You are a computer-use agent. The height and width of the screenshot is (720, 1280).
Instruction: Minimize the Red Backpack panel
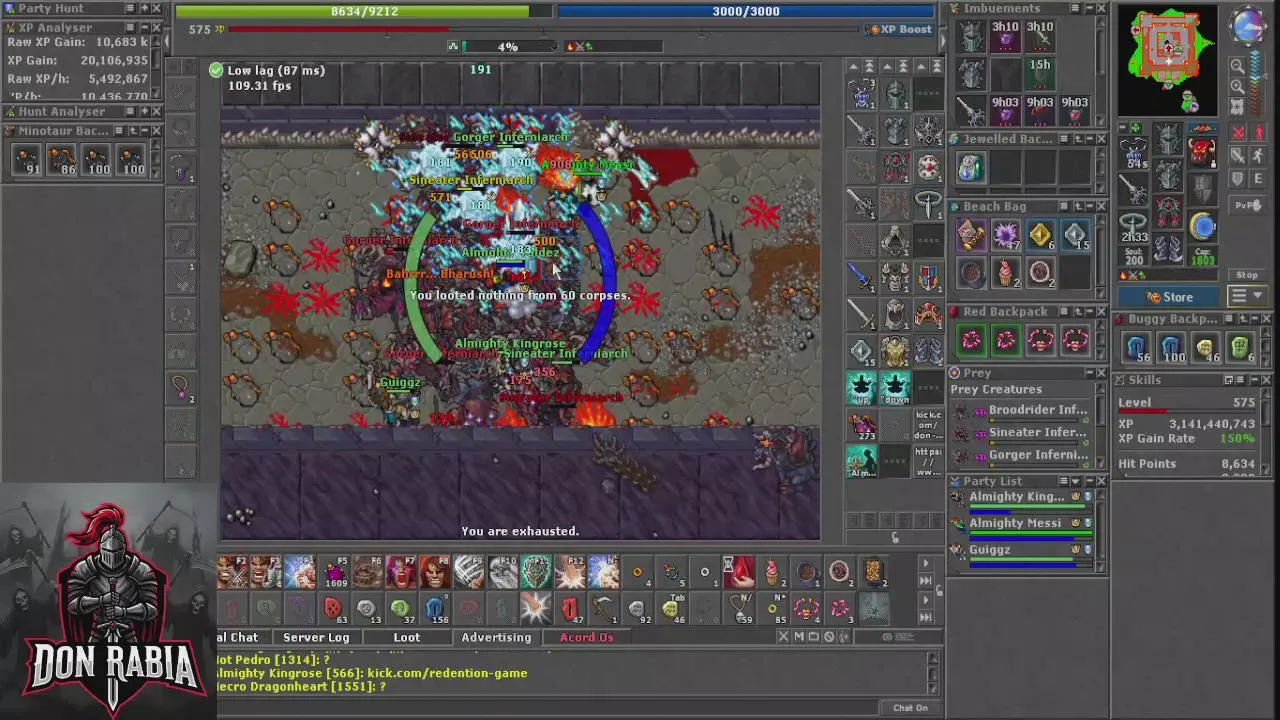point(1088,311)
